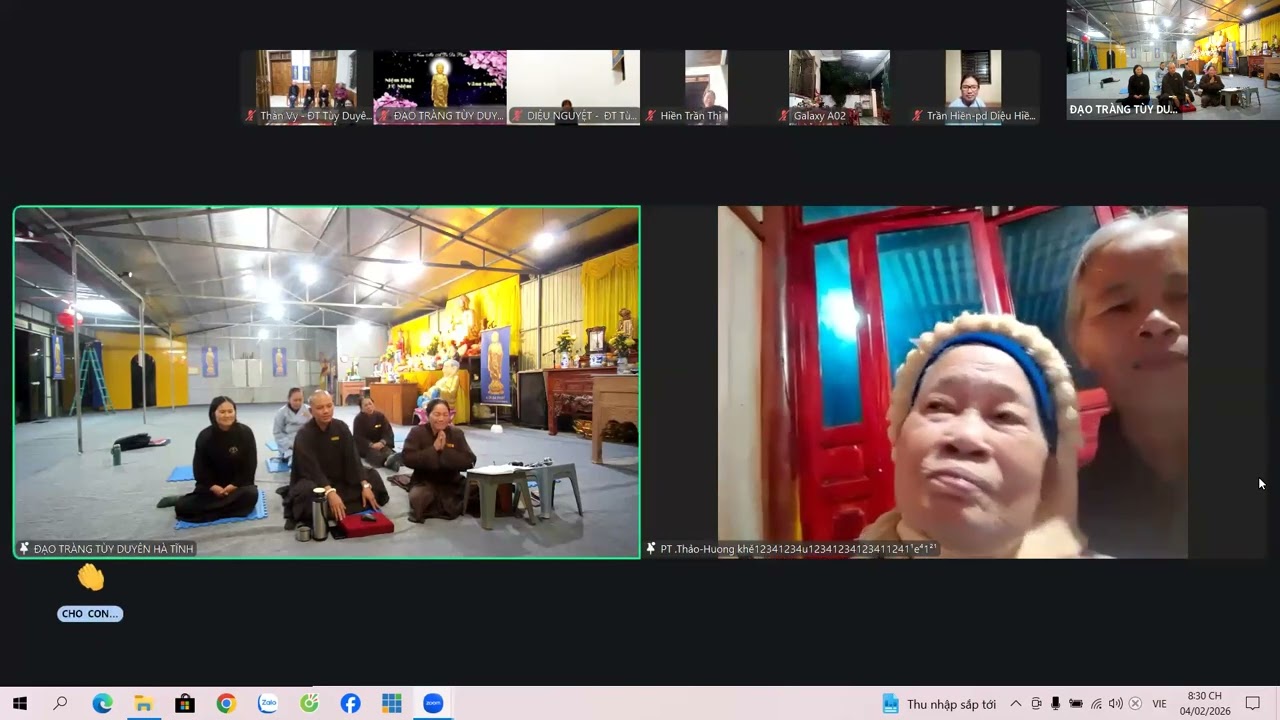Click the floating ĐẠO TRÀNG TÙY DU... self-view thumbnail
Screen dimensions: 1280x720
[1173, 60]
